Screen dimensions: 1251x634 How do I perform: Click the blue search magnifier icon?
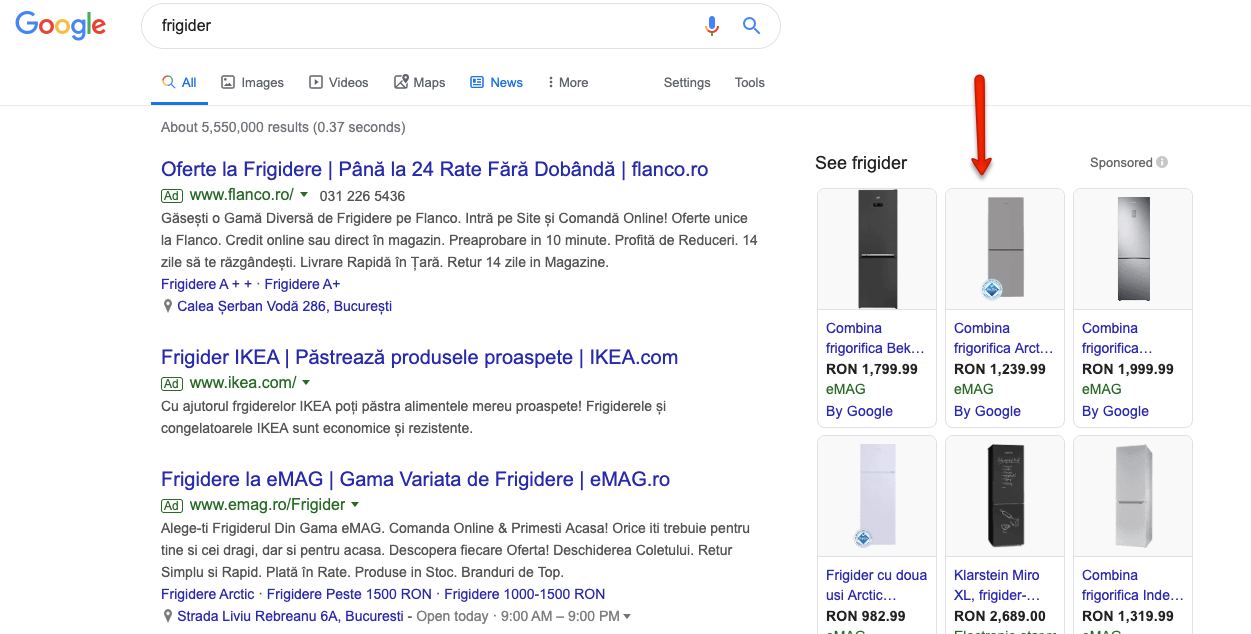pyautogui.click(x=751, y=26)
